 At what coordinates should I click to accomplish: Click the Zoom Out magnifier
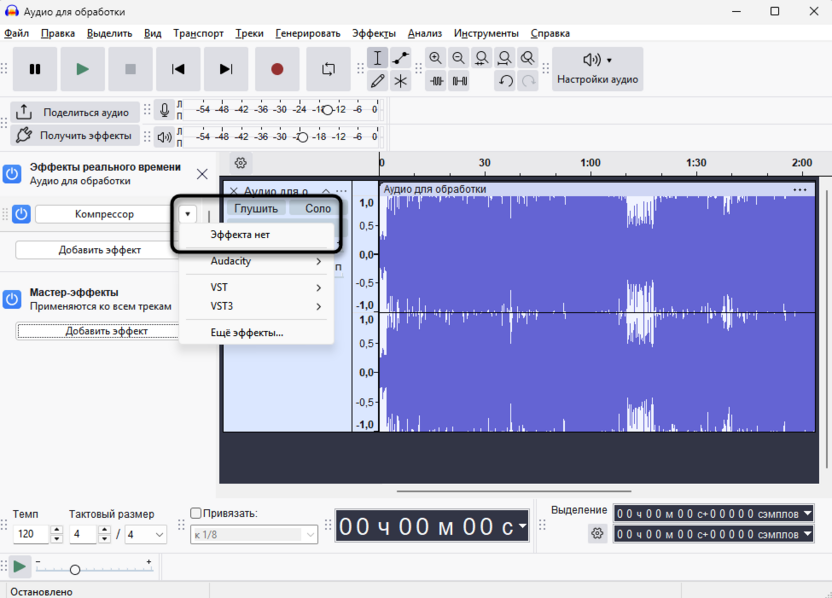(459, 58)
